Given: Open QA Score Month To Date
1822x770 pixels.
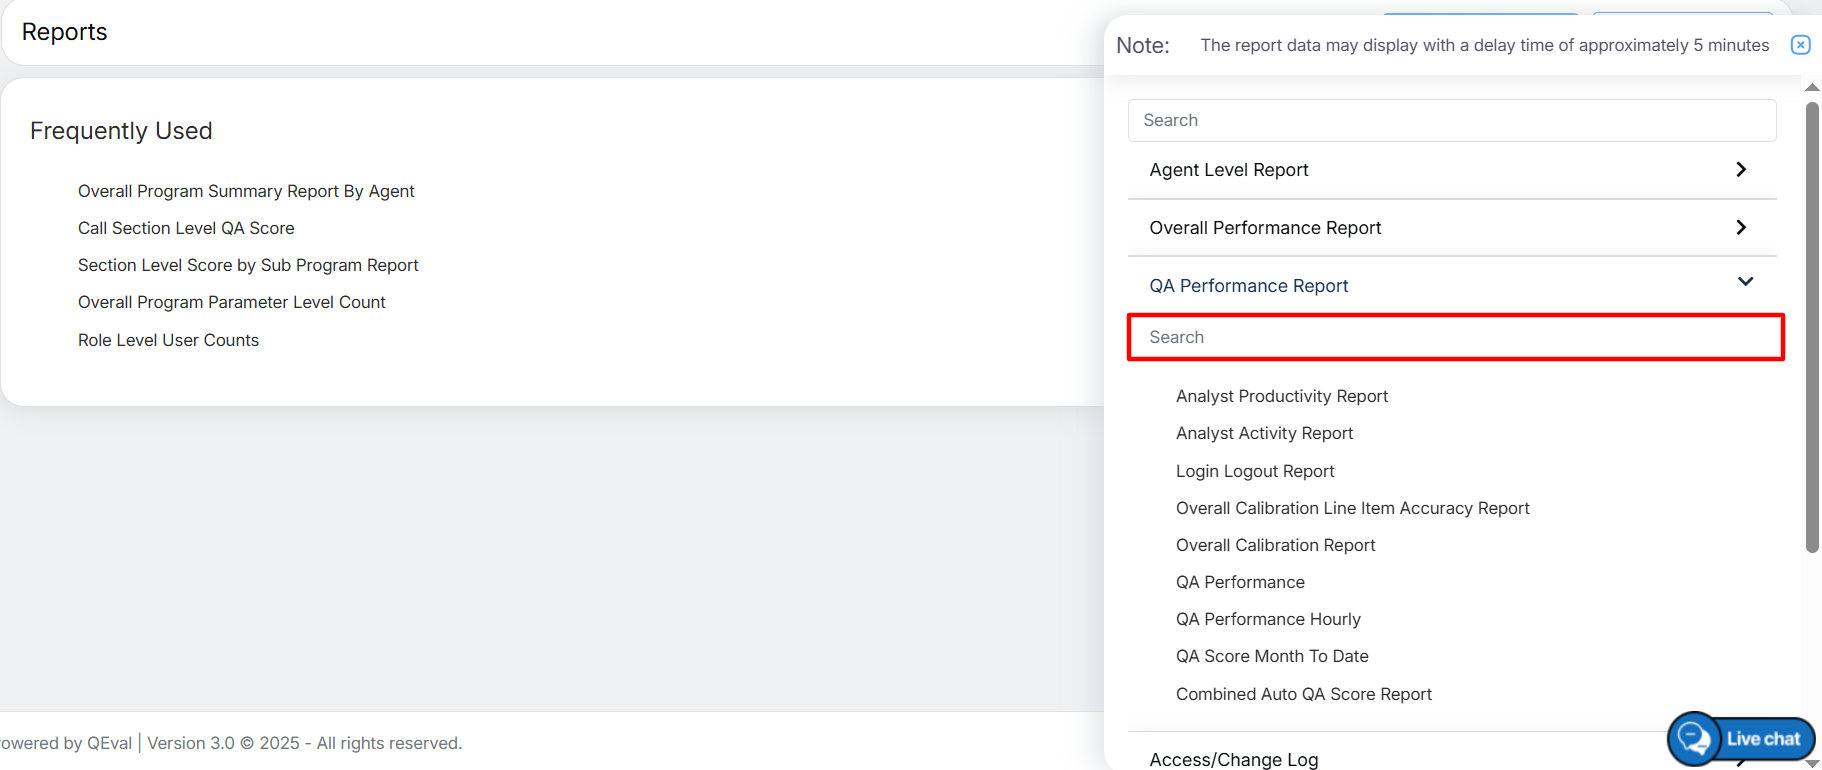Looking at the screenshot, I should pyautogui.click(x=1272, y=656).
